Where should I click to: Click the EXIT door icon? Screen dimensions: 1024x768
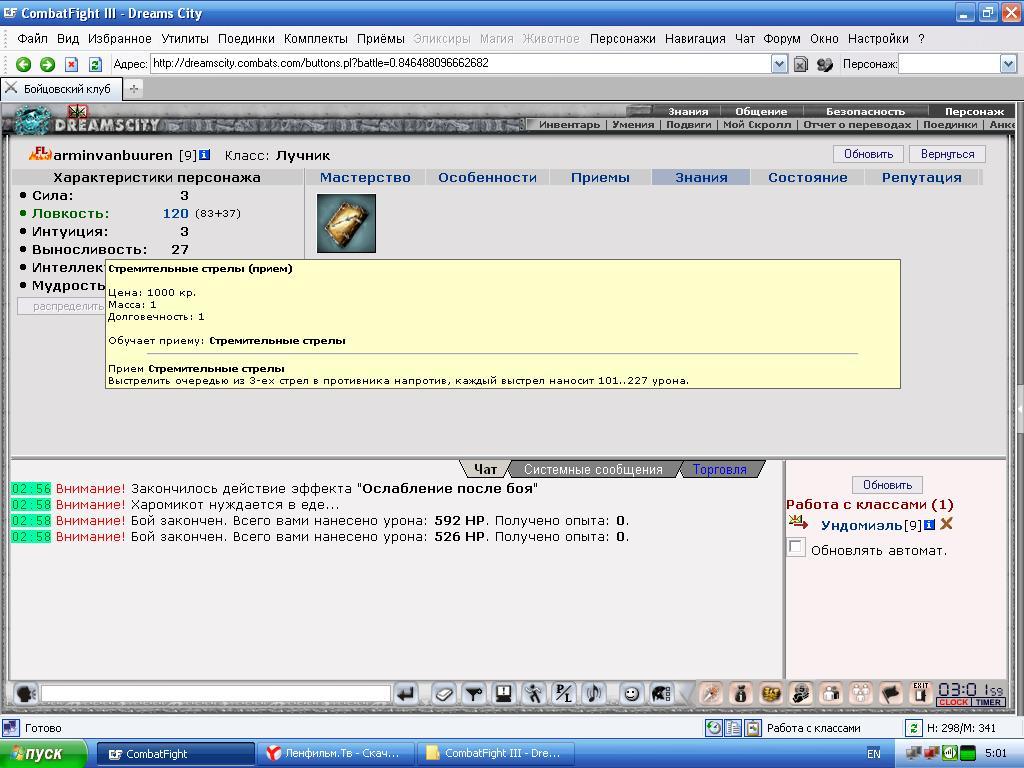tap(921, 693)
